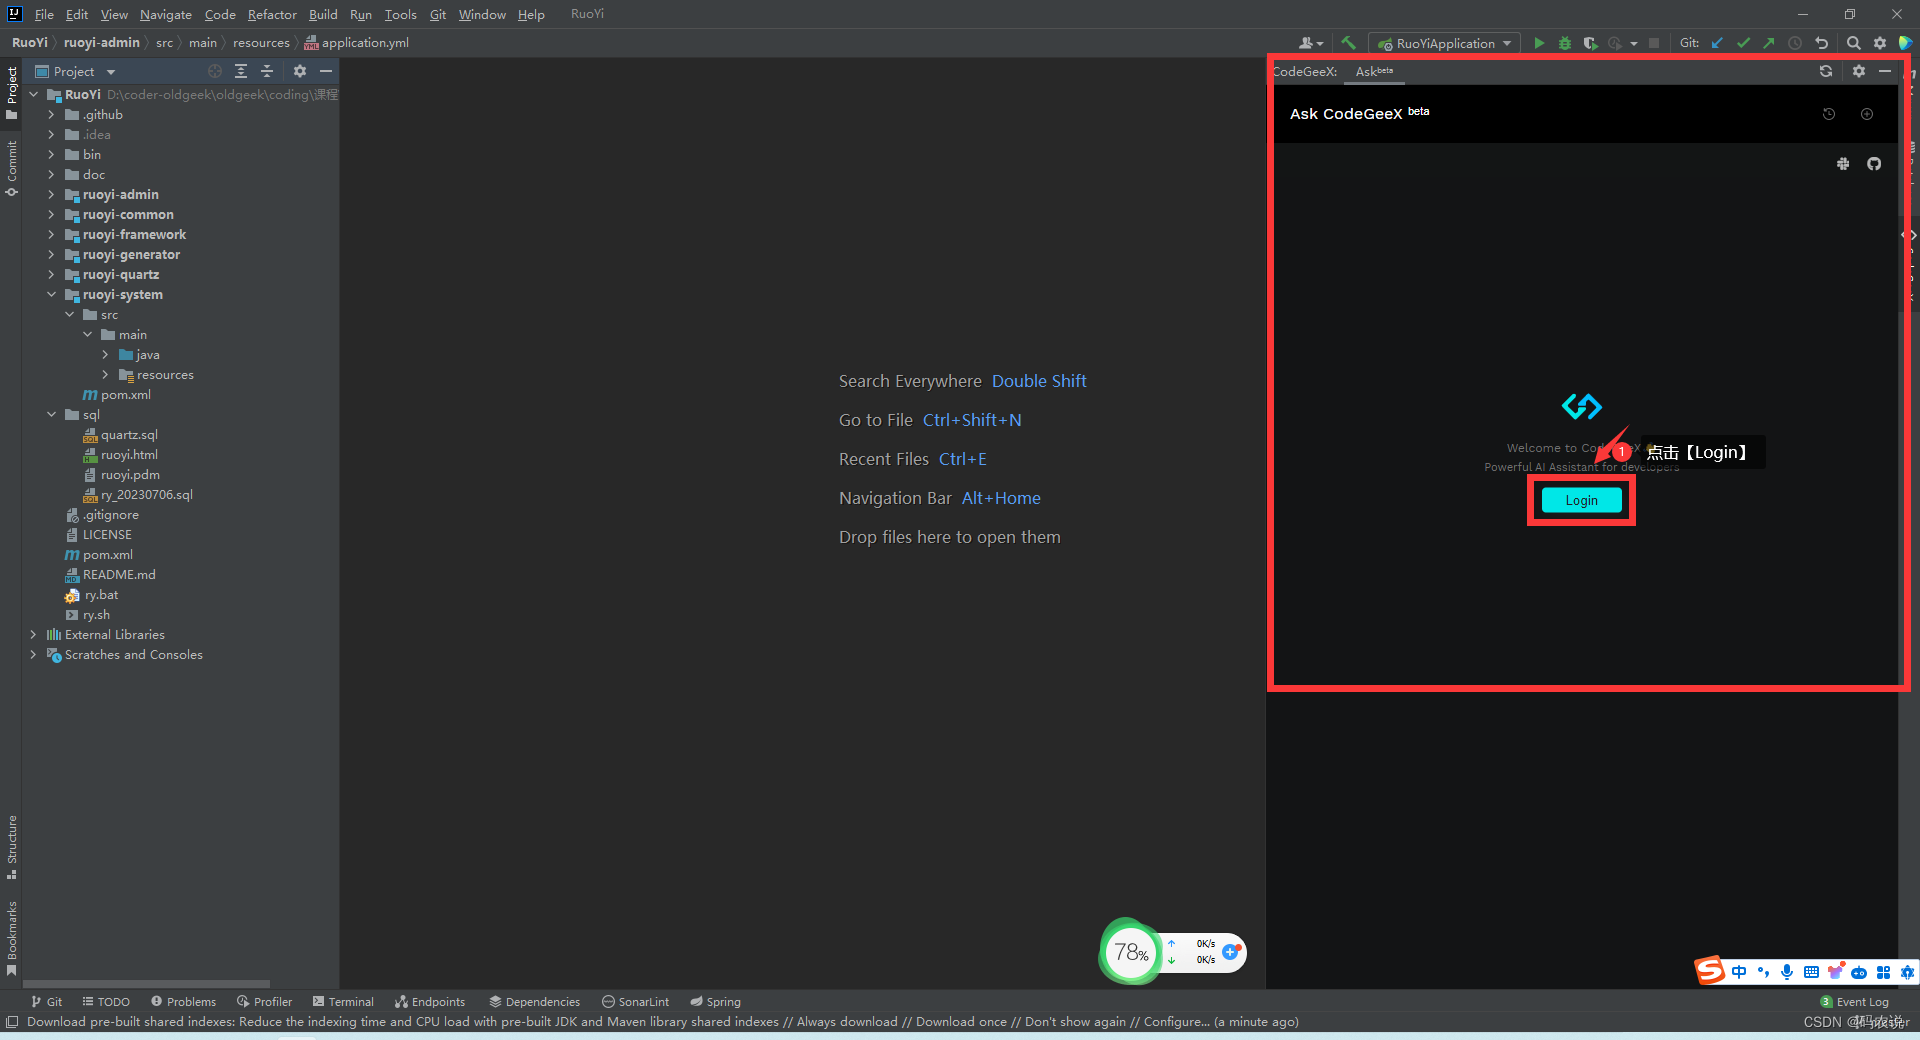Viewport: 1920px width, 1040px height.
Task: Open CodeGeeX panel settings gear
Action: click(x=1859, y=71)
